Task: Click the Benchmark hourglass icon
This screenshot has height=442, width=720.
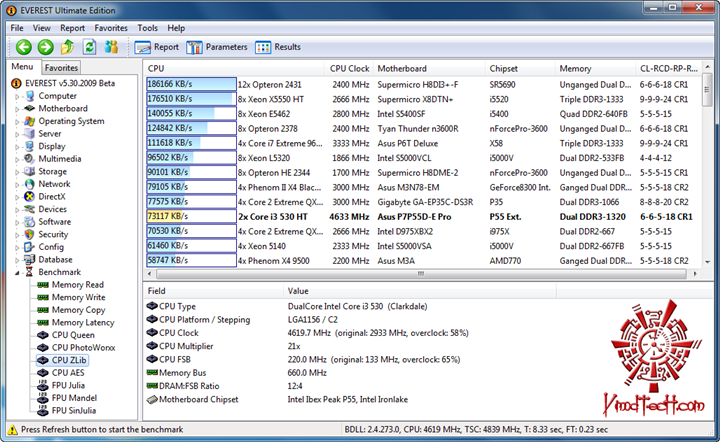Action: click(x=29, y=272)
